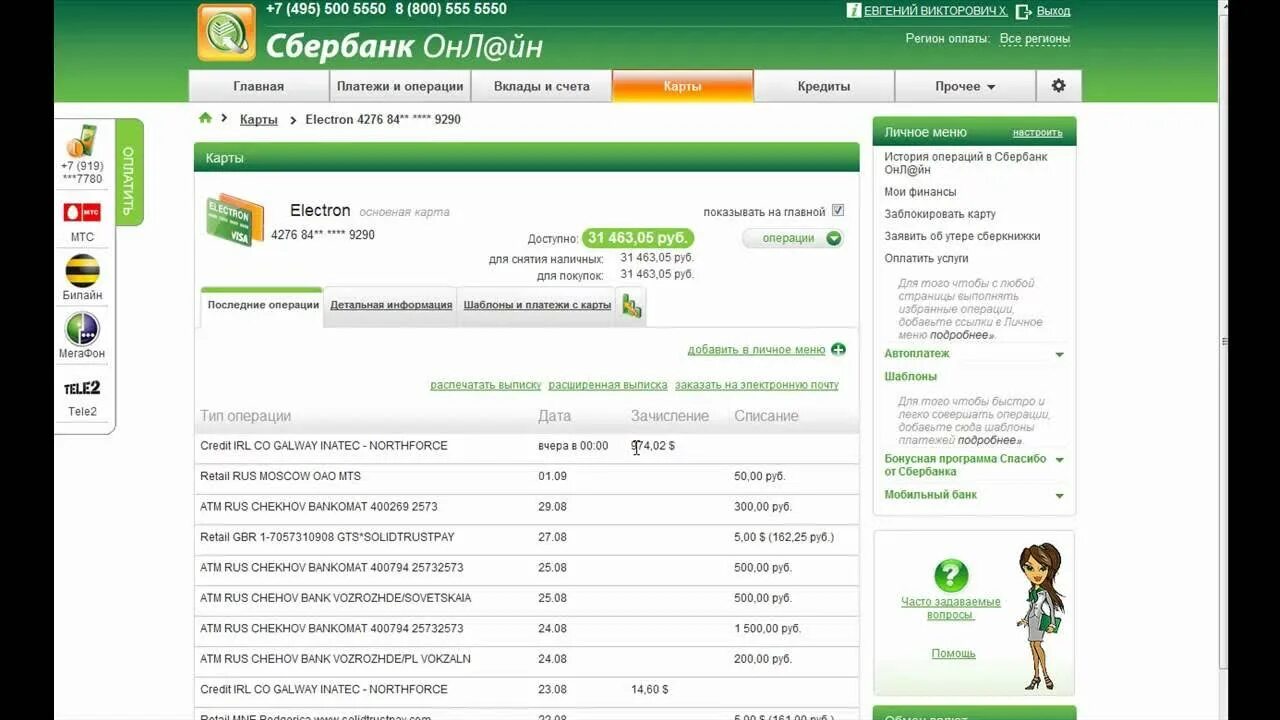This screenshot has height=720, width=1280.
Task: Click the 'Списание' column header
Action: 766,416
